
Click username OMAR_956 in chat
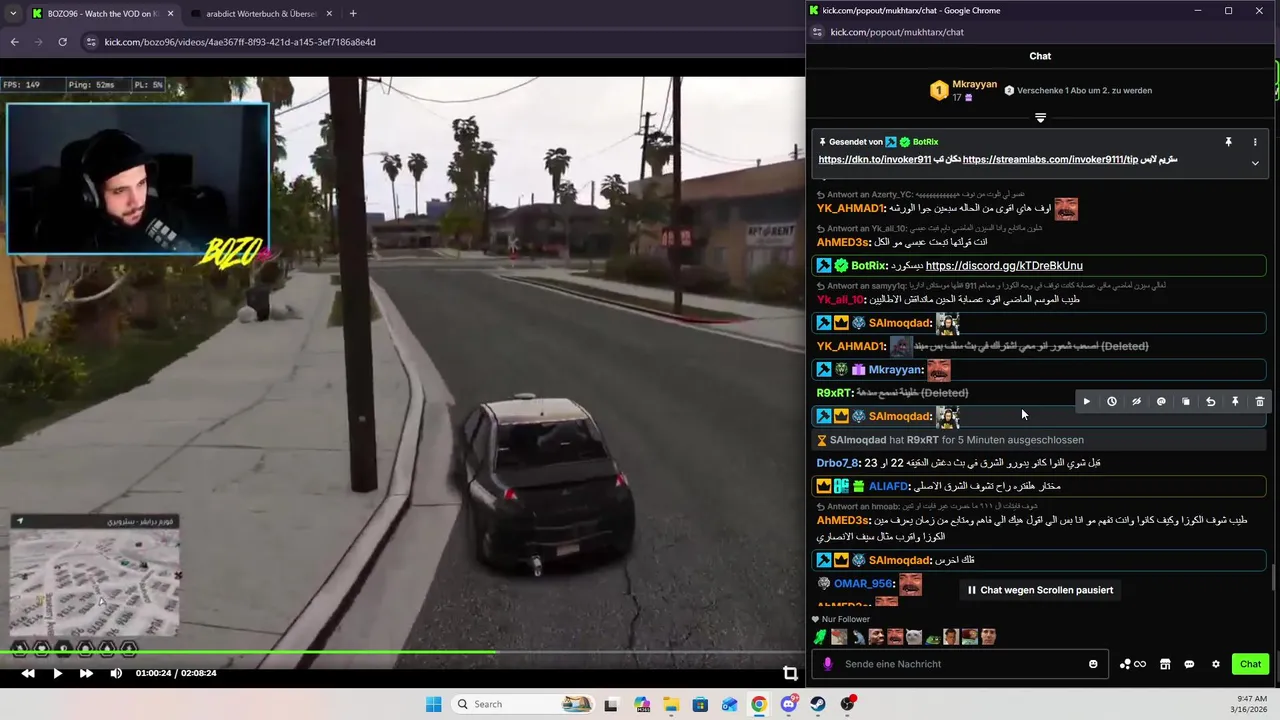[863, 583]
